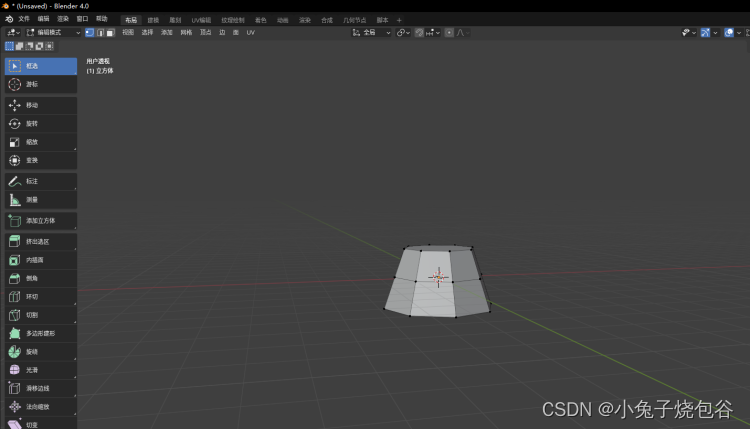The width and height of the screenshot is (750, 429).
Task: Enable edge select mode
Action: (x=100, y=33)
